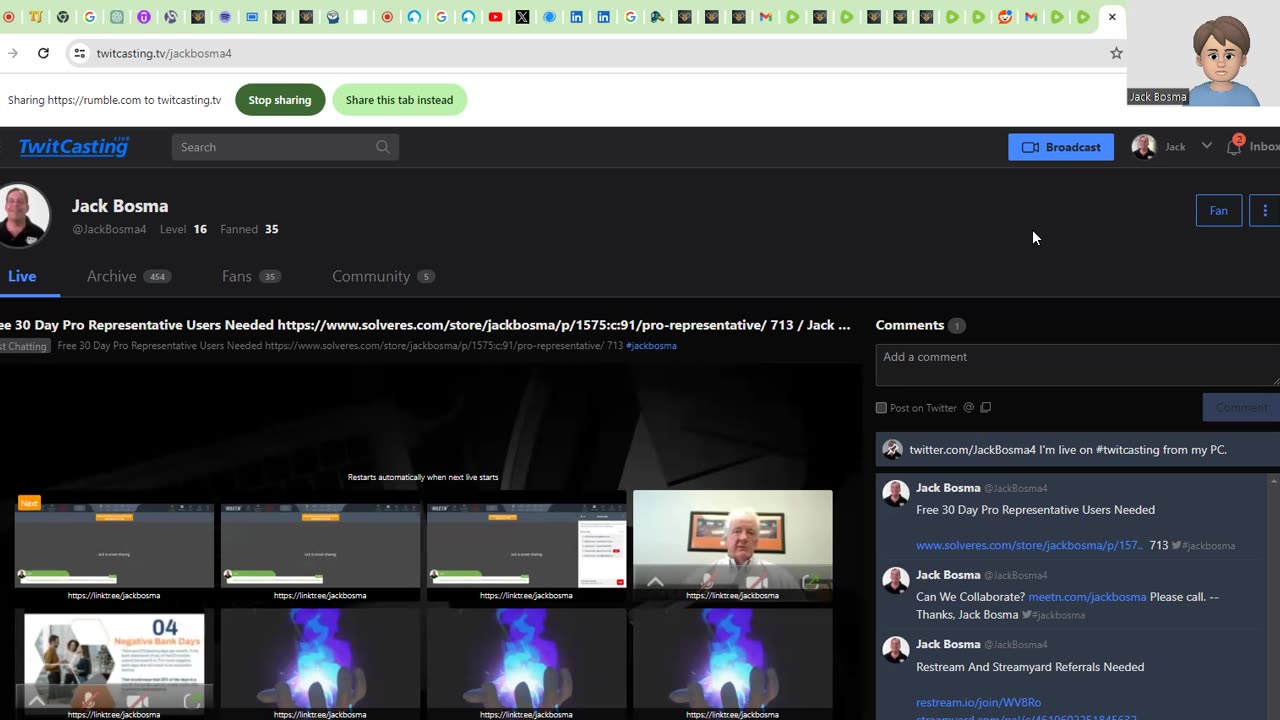
Task: Click Jack Bosma's large profile avatar
Action: coord(22,215)
